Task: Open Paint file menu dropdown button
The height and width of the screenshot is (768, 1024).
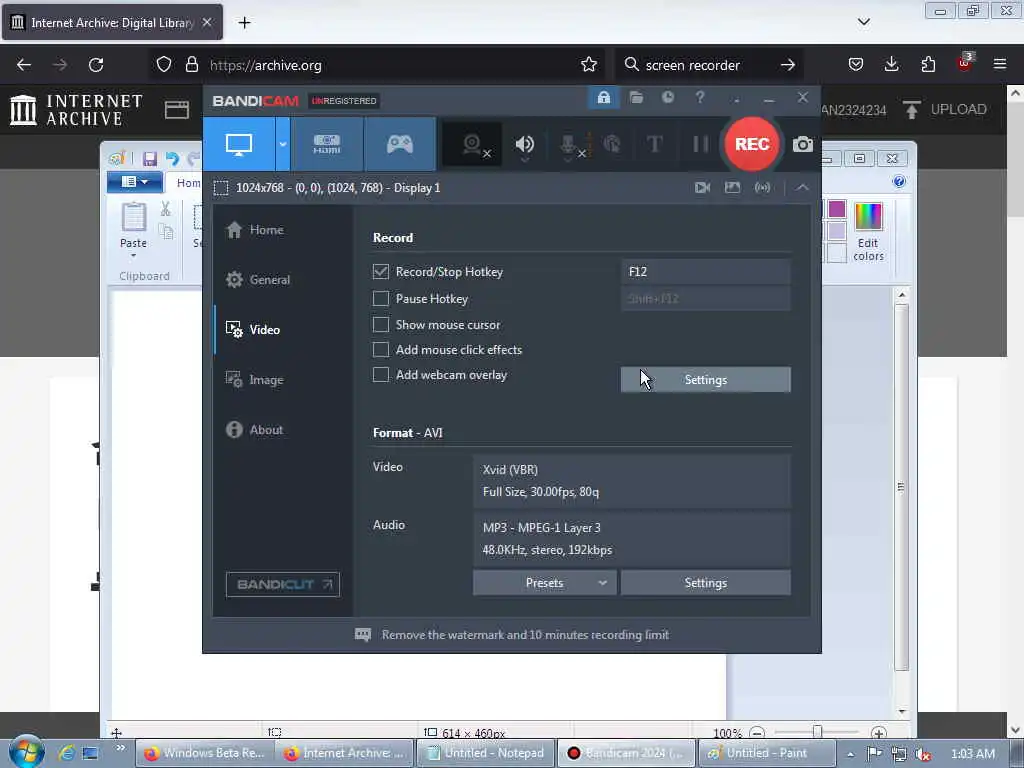Action: [135, 182]
